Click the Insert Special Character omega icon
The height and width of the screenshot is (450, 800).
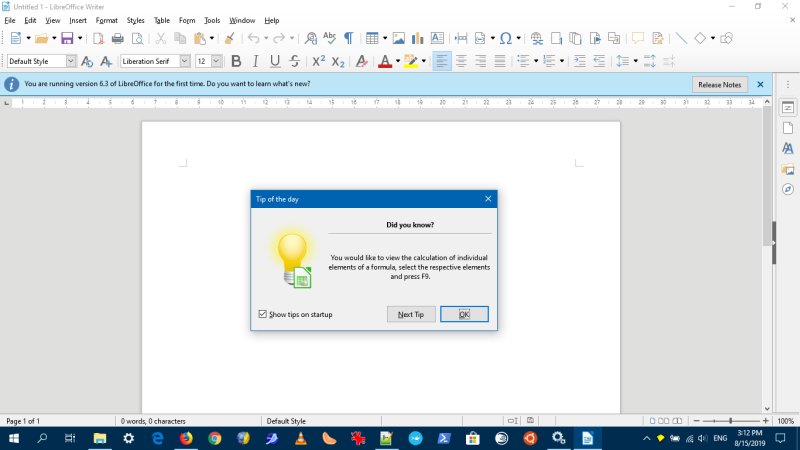(x=505, y=38)
